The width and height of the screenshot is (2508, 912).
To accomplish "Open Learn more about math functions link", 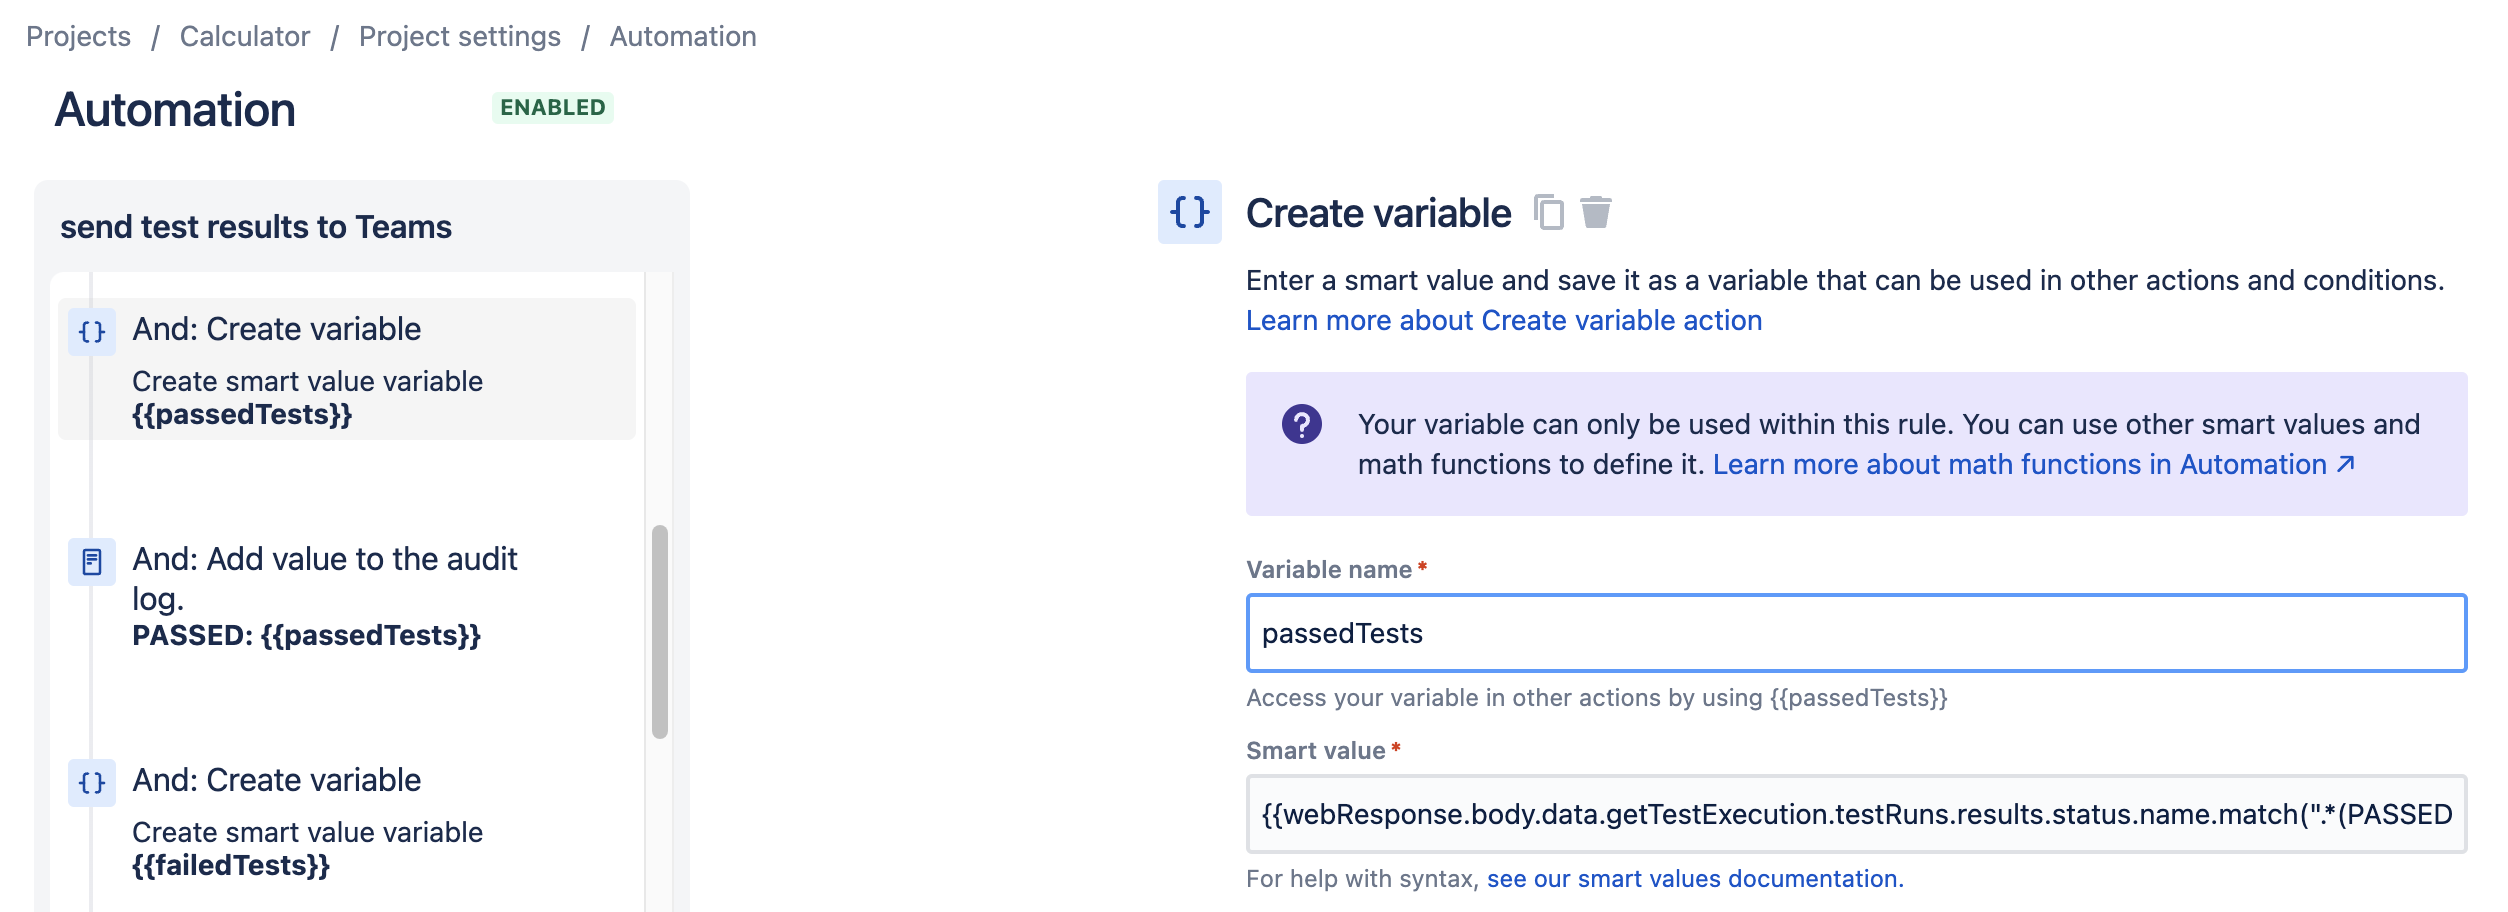I will [2020, 464].
